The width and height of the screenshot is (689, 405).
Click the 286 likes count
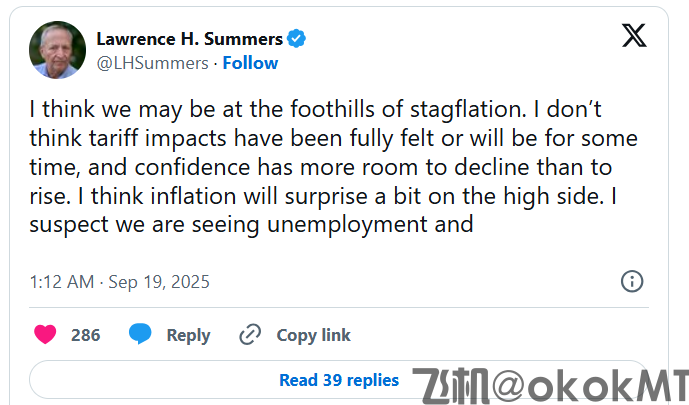[x=86, y=335]
